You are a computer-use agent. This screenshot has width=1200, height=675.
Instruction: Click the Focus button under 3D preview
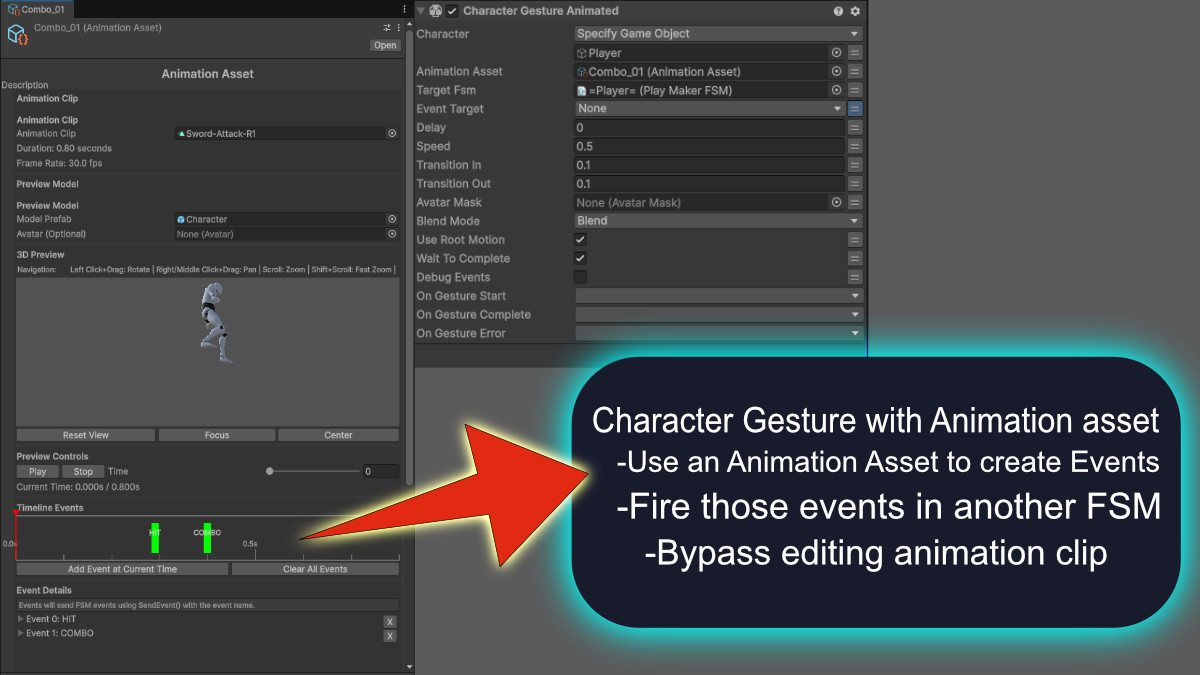point(217,435)
